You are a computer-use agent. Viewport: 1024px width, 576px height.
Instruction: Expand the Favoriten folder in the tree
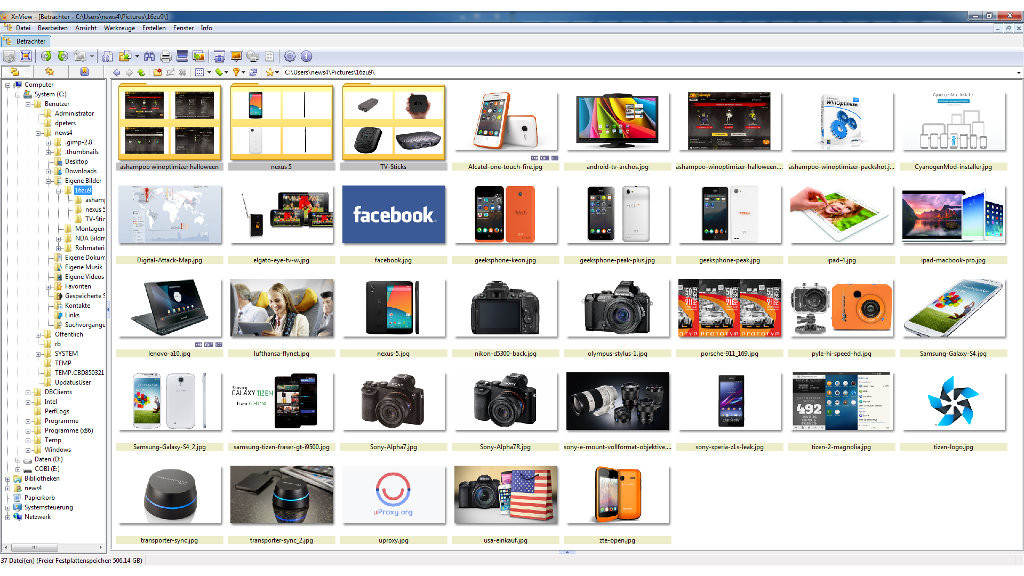click(48, 287)
